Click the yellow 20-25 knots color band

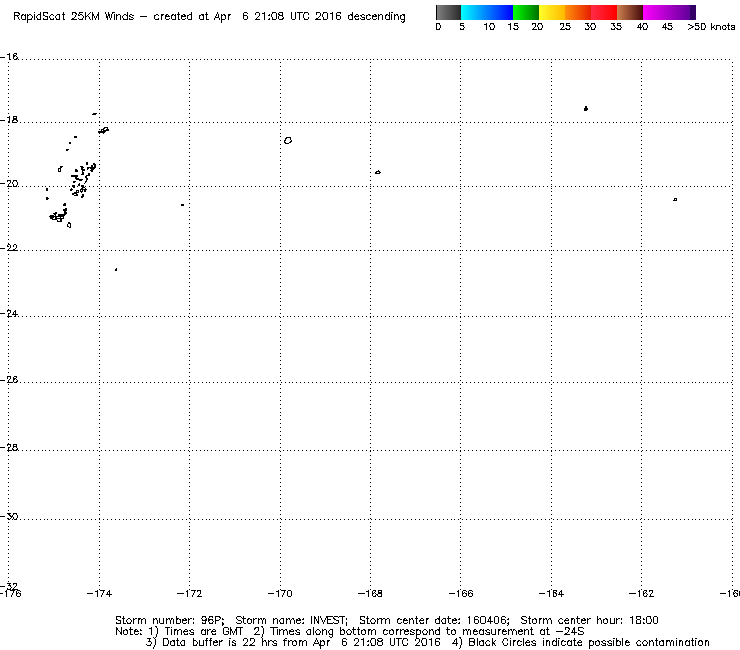pyautogui.click(x=552, y=12)
